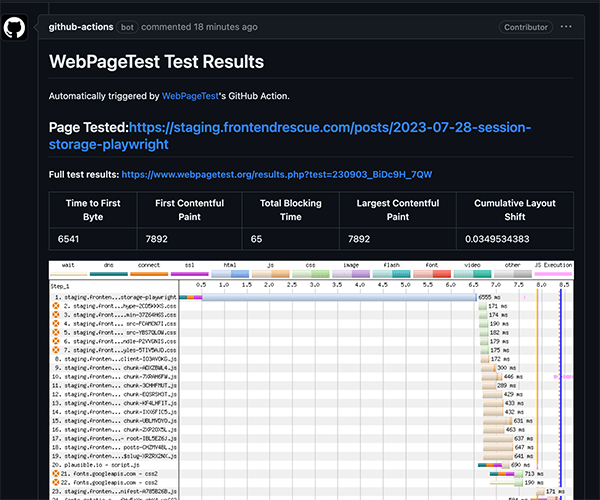Open the comment options ellipsis menu
The height and width of the screenshot is (500, 600).
pos(566,27)
